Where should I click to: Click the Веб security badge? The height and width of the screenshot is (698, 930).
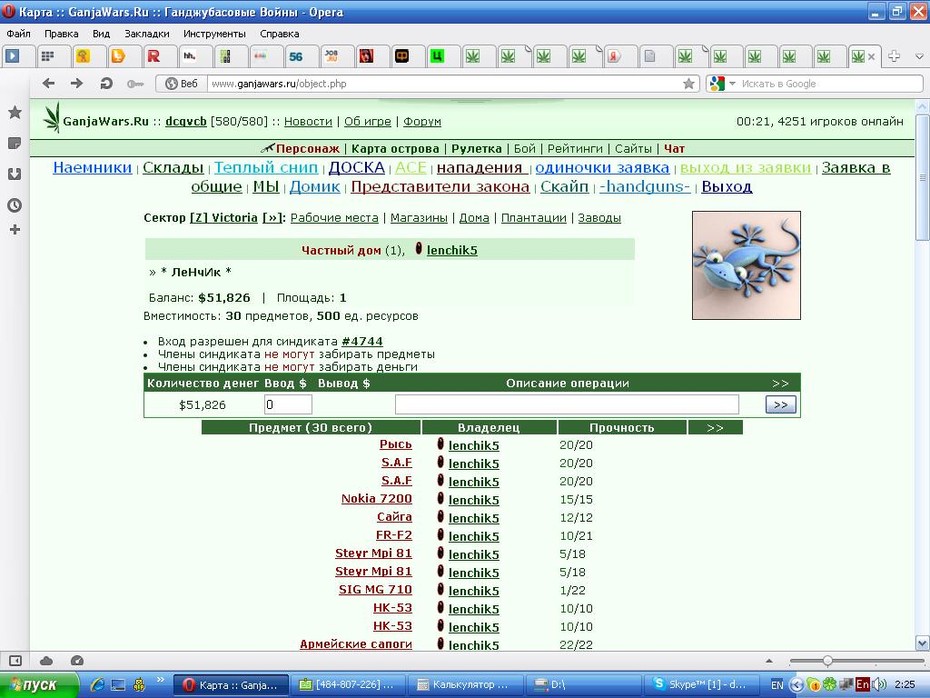point(181,84)
